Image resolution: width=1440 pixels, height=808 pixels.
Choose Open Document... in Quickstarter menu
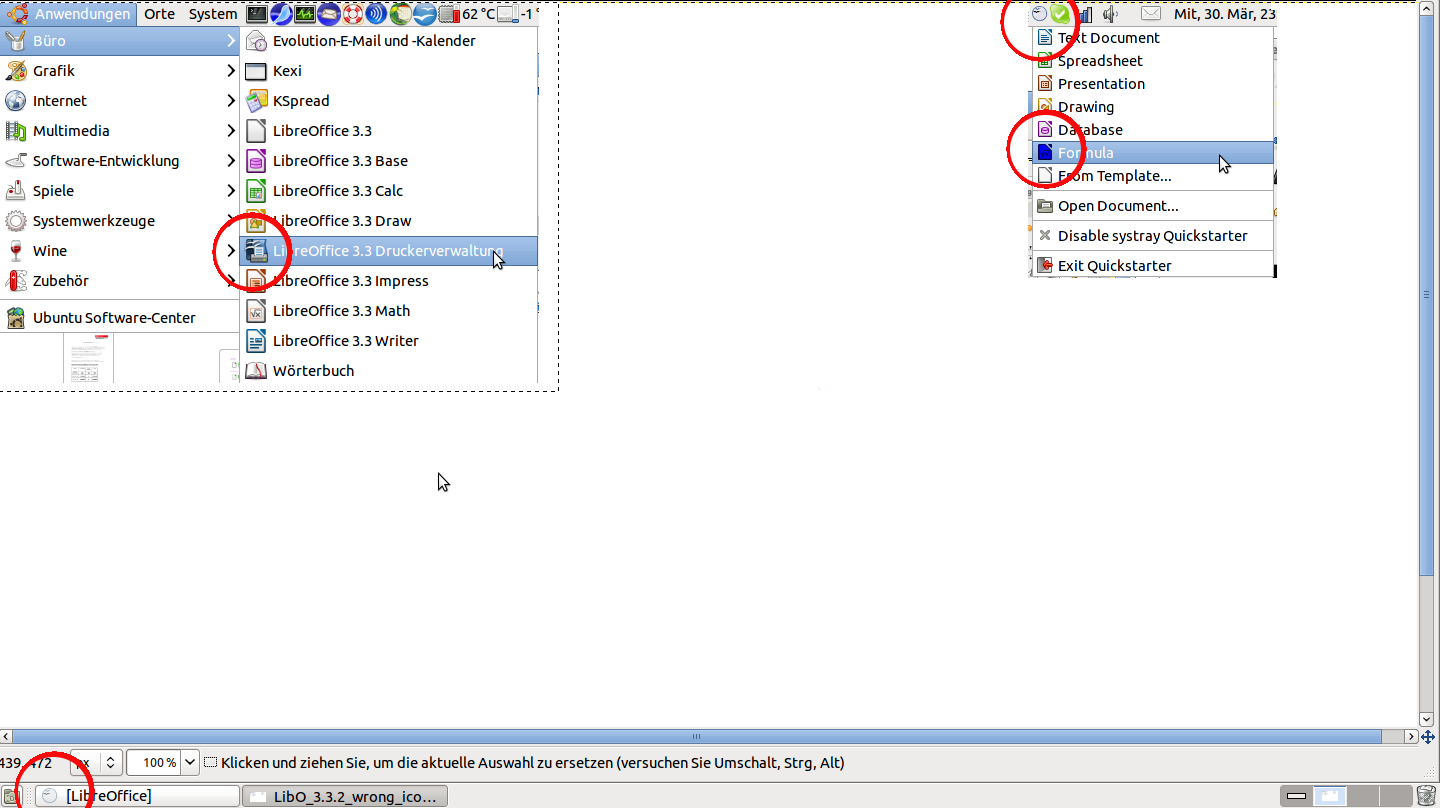coord(1117,206)
